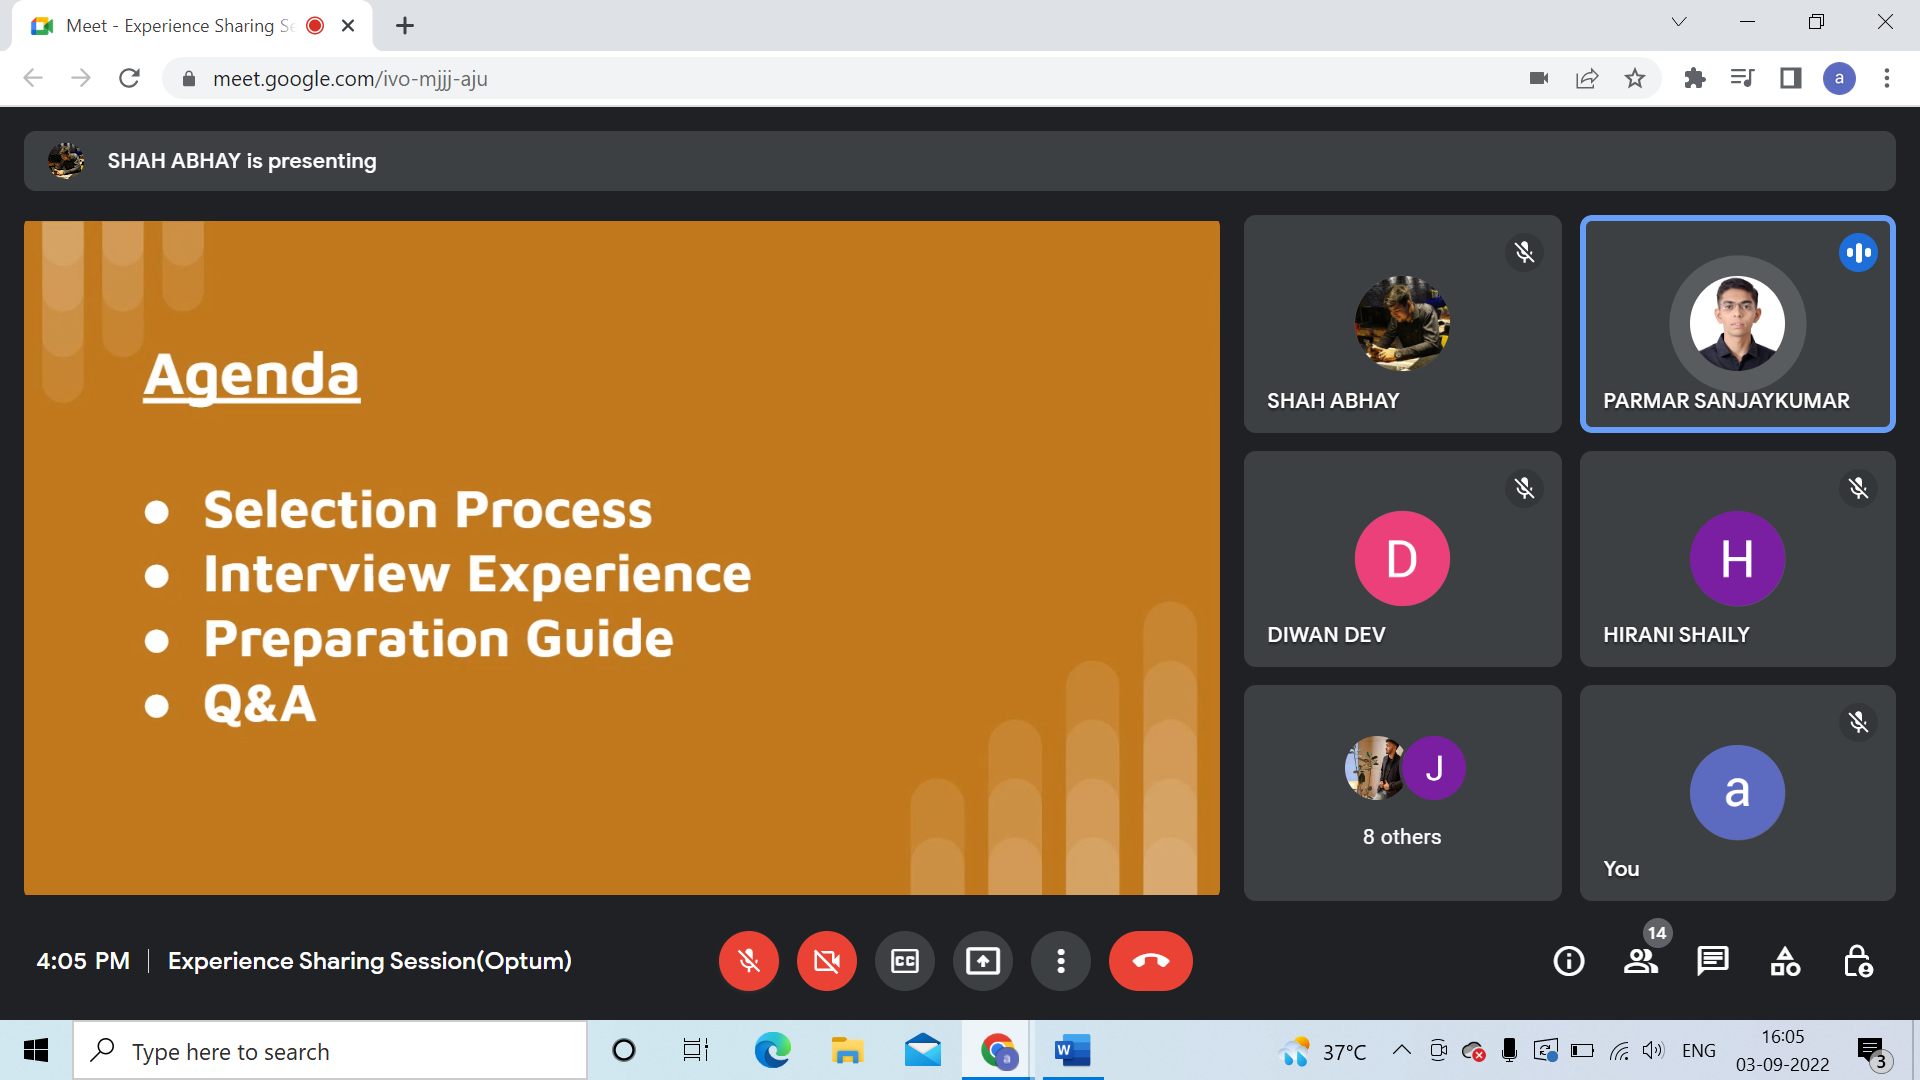
Task: Open the tab search chevron
Action: pos(1678,21)
